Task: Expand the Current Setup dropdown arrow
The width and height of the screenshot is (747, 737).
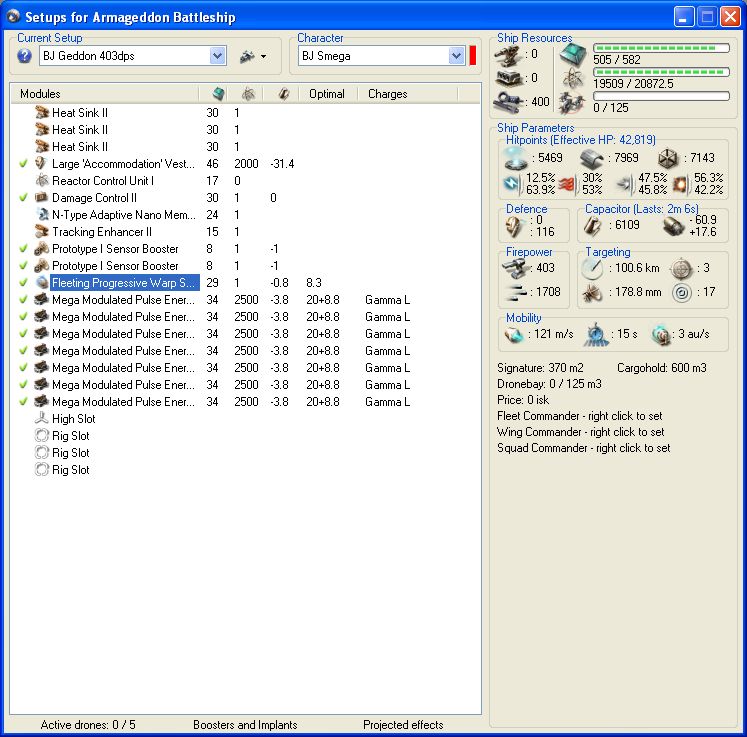Action: pos(217,56)
